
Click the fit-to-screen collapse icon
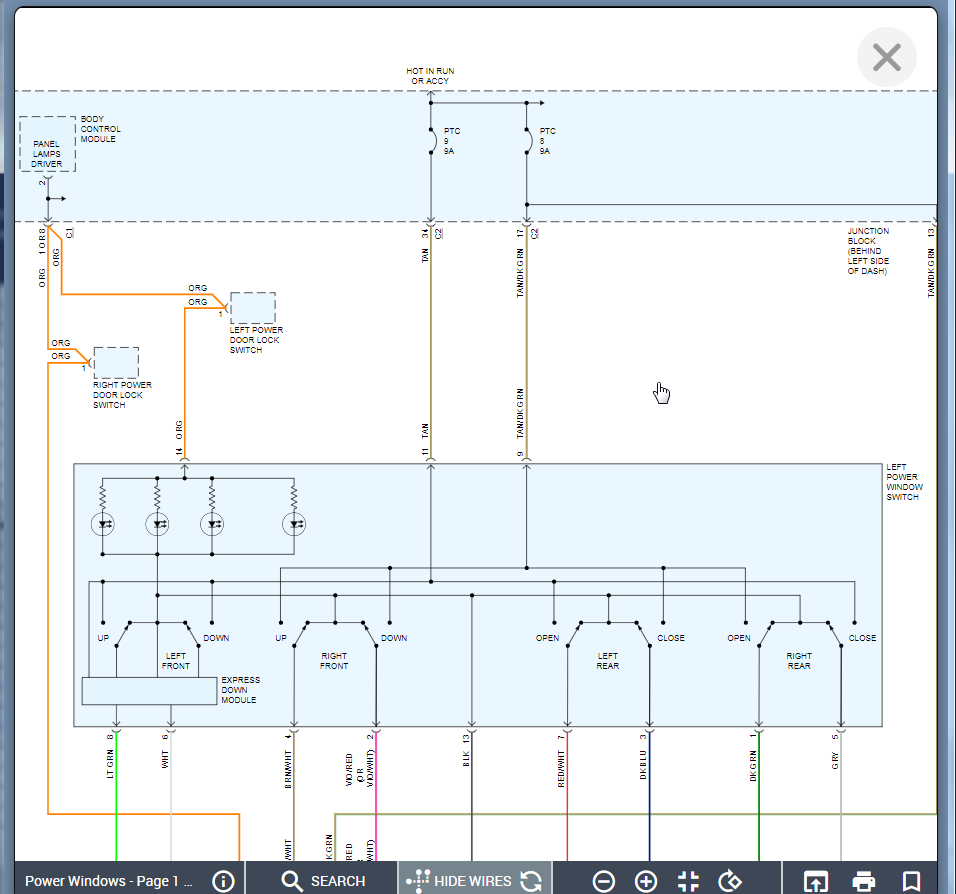click(x=688, y=881)
